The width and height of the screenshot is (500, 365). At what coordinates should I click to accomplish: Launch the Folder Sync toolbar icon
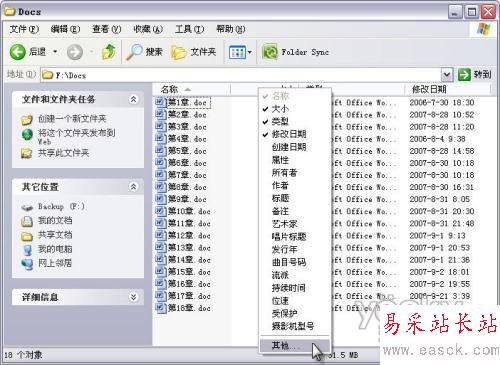coord(270,52)
